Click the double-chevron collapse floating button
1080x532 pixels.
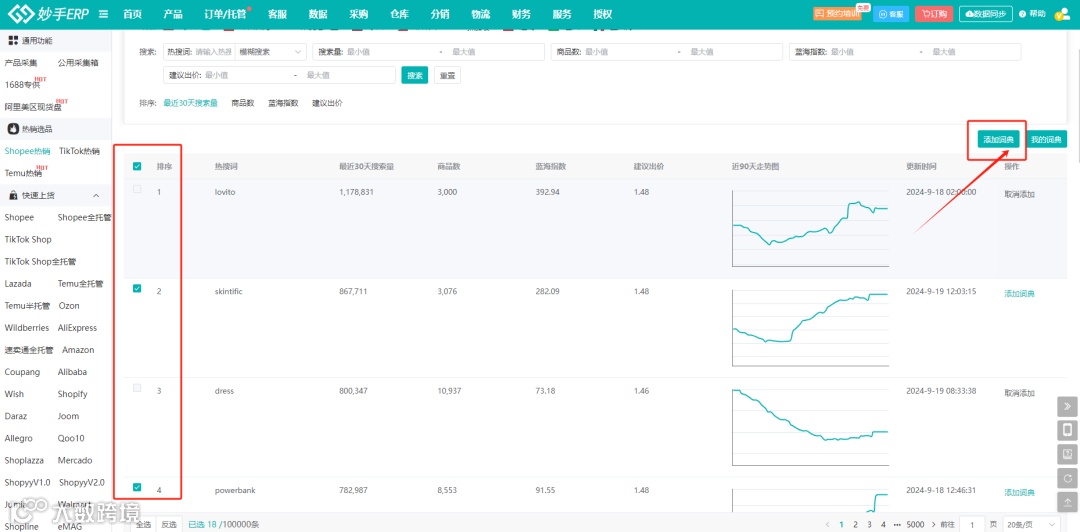click(x=1068, y=406)
